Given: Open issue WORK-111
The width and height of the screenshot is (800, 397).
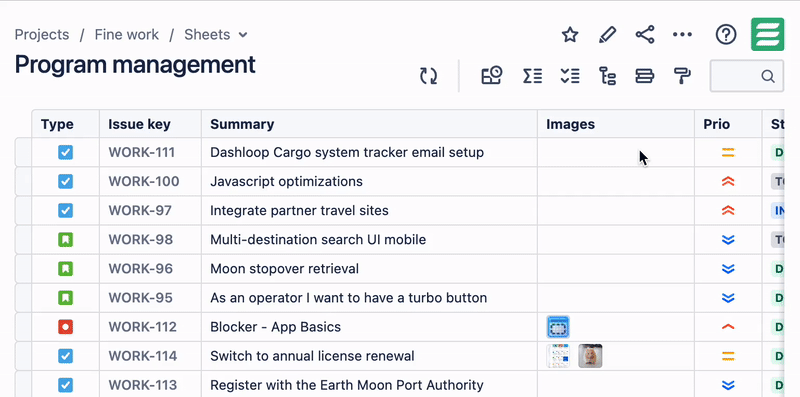Looking at the screenshot, I should (x=142, y=153).
